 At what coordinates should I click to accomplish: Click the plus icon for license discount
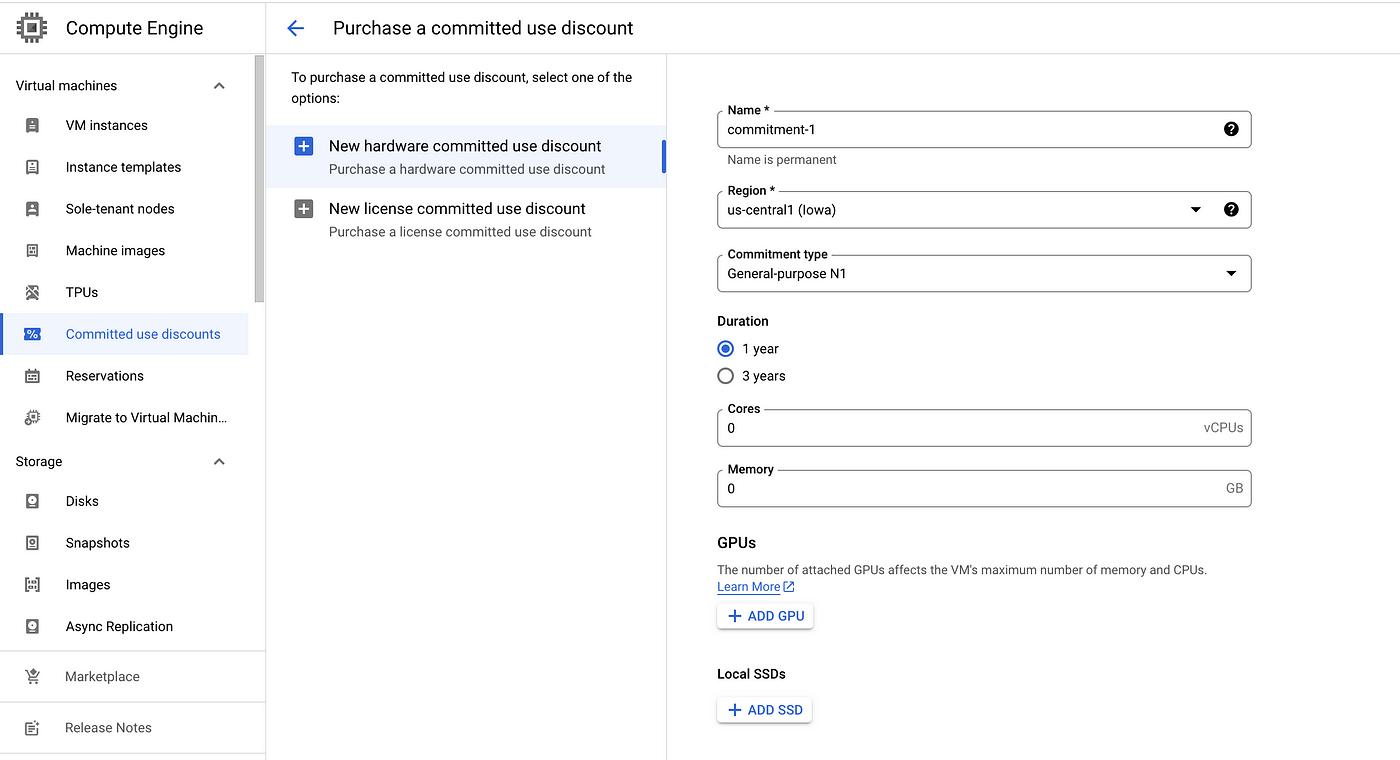pos(303,209)
